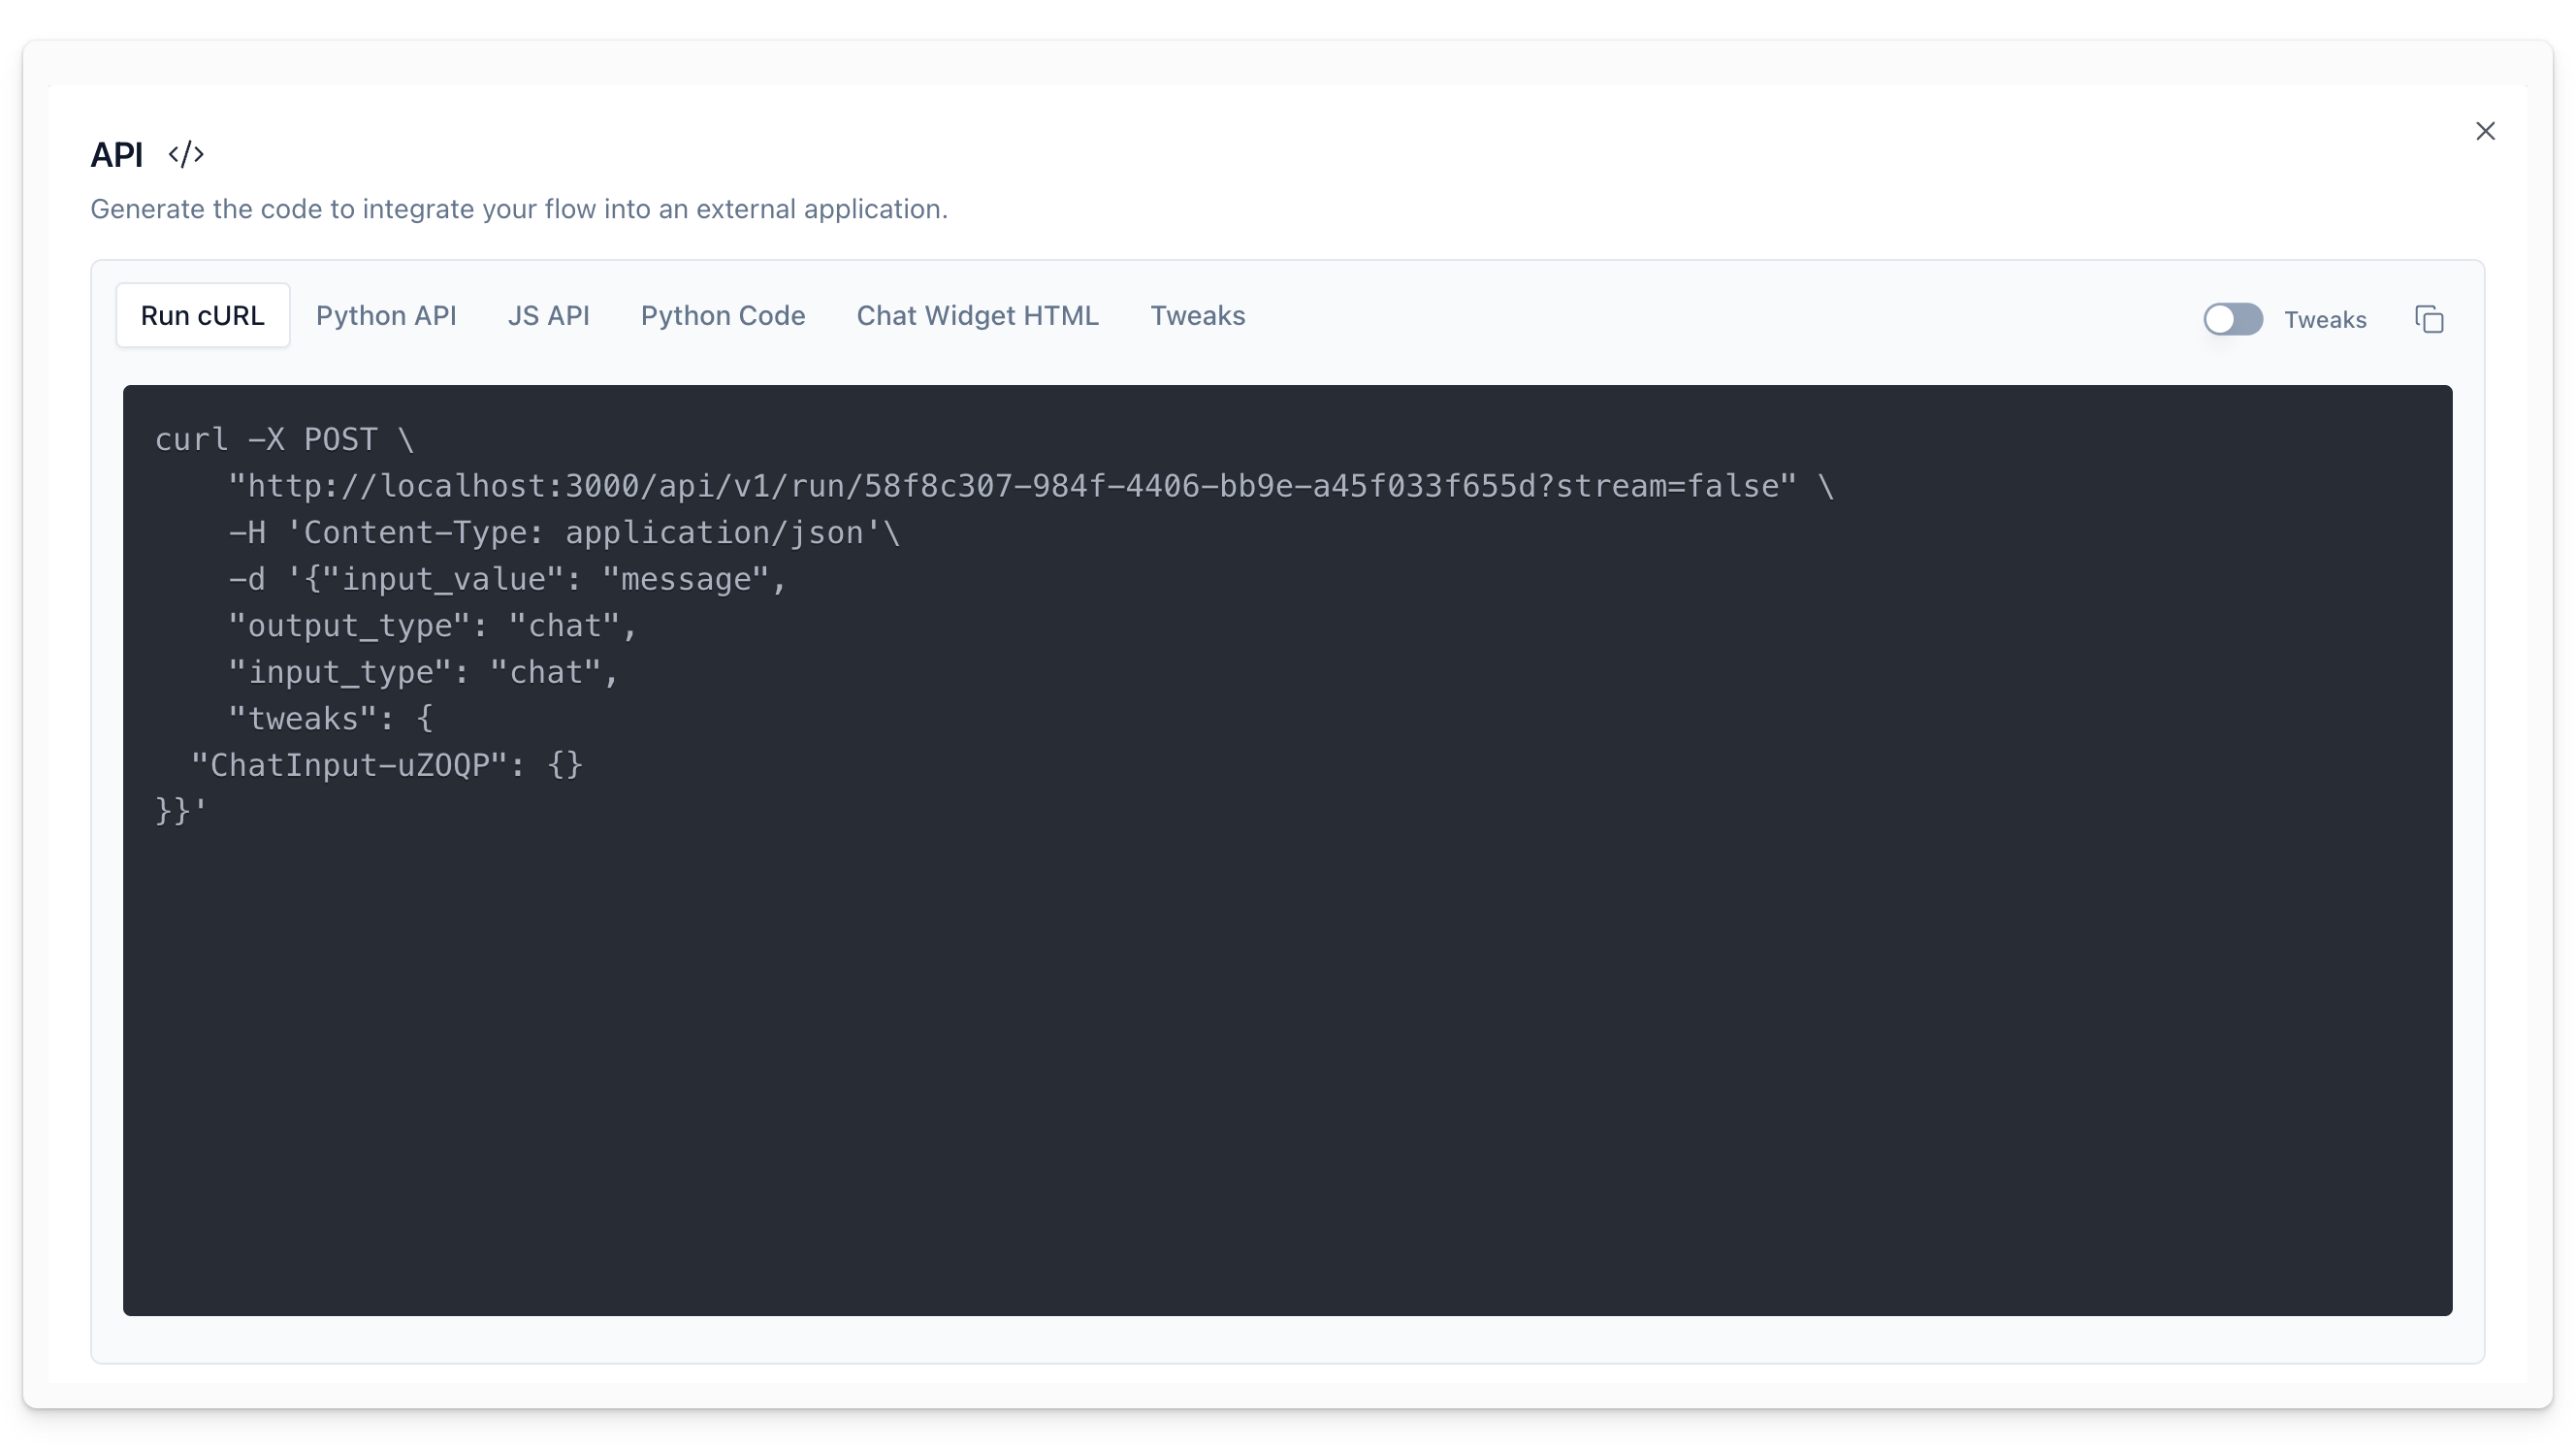This screenshot has height=1449, width=2576.
Task: Click the "curl -X POST" code line
Action: point(284,440)
